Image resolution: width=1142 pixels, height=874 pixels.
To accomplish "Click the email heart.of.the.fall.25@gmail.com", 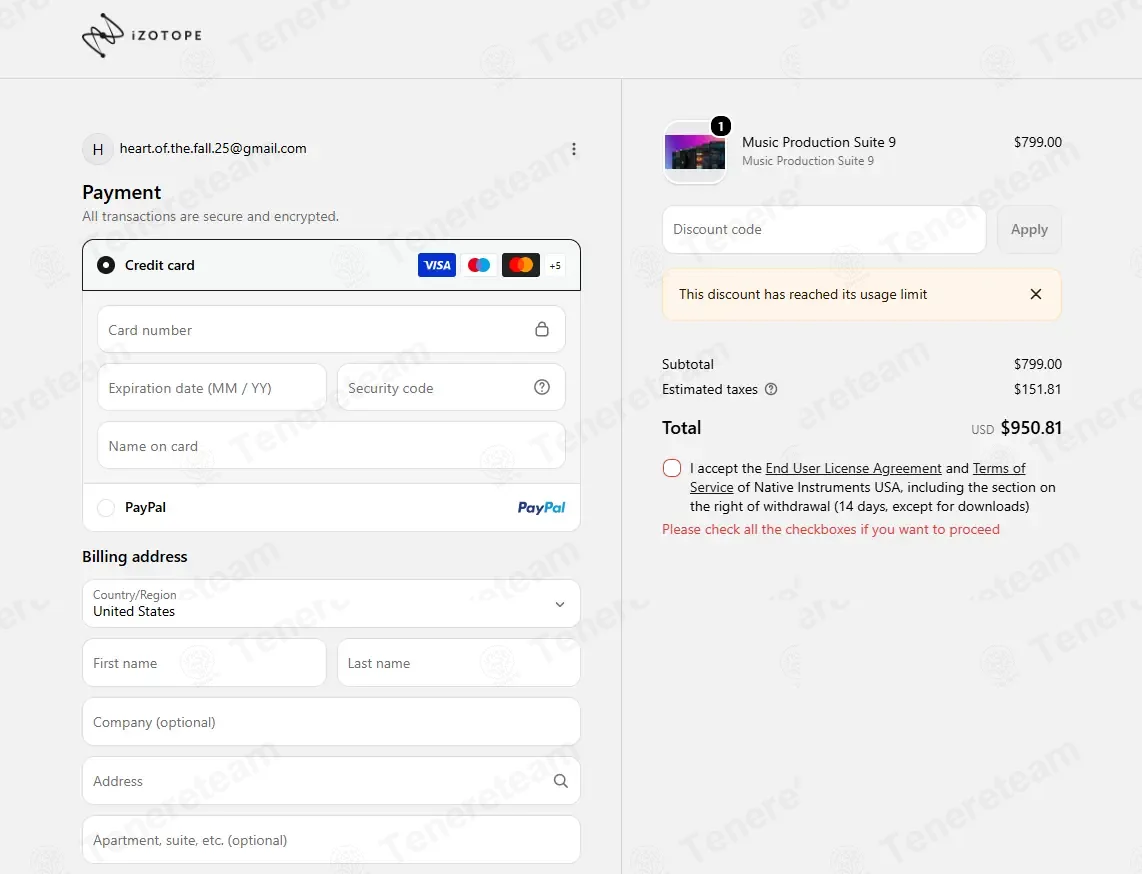I will (213, 149).
